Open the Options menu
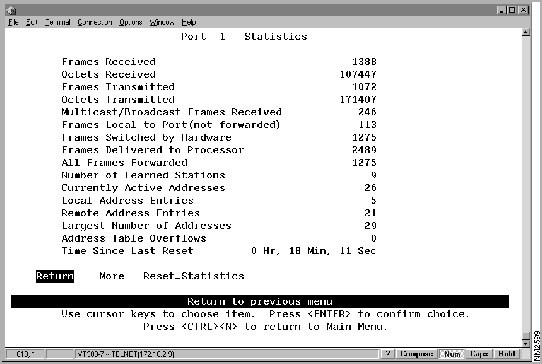 click(x=131, y=22)
